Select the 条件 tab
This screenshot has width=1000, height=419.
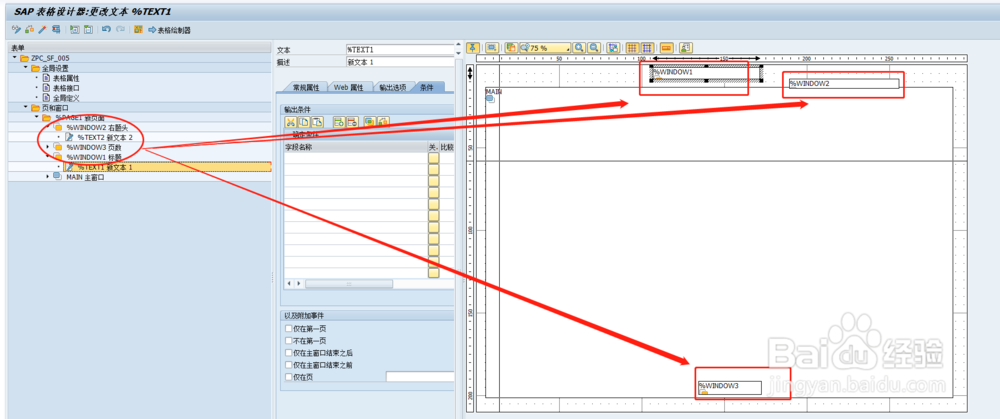click(x=427, y=87)
